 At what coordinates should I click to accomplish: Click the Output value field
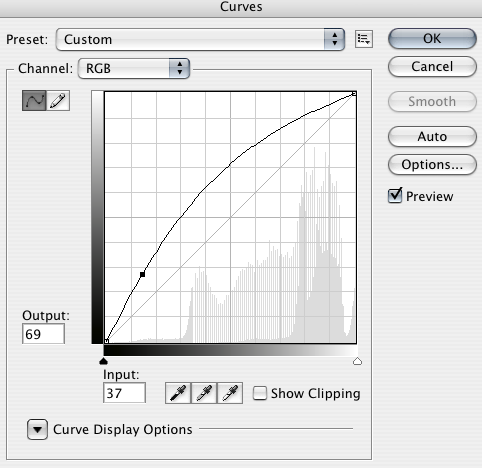click(43, 334)
